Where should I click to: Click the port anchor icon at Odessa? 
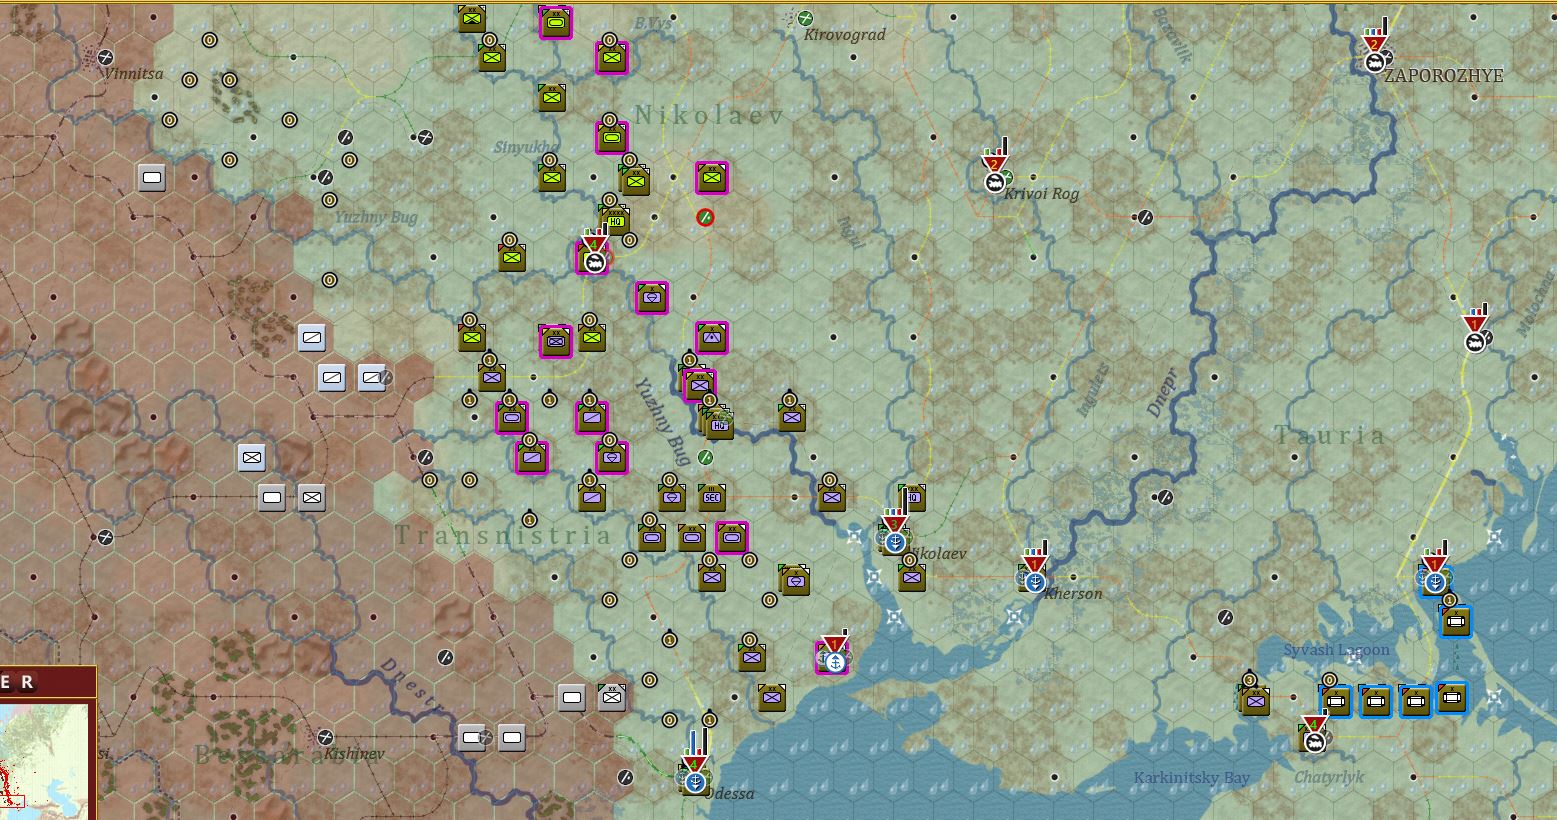point(694,783)
